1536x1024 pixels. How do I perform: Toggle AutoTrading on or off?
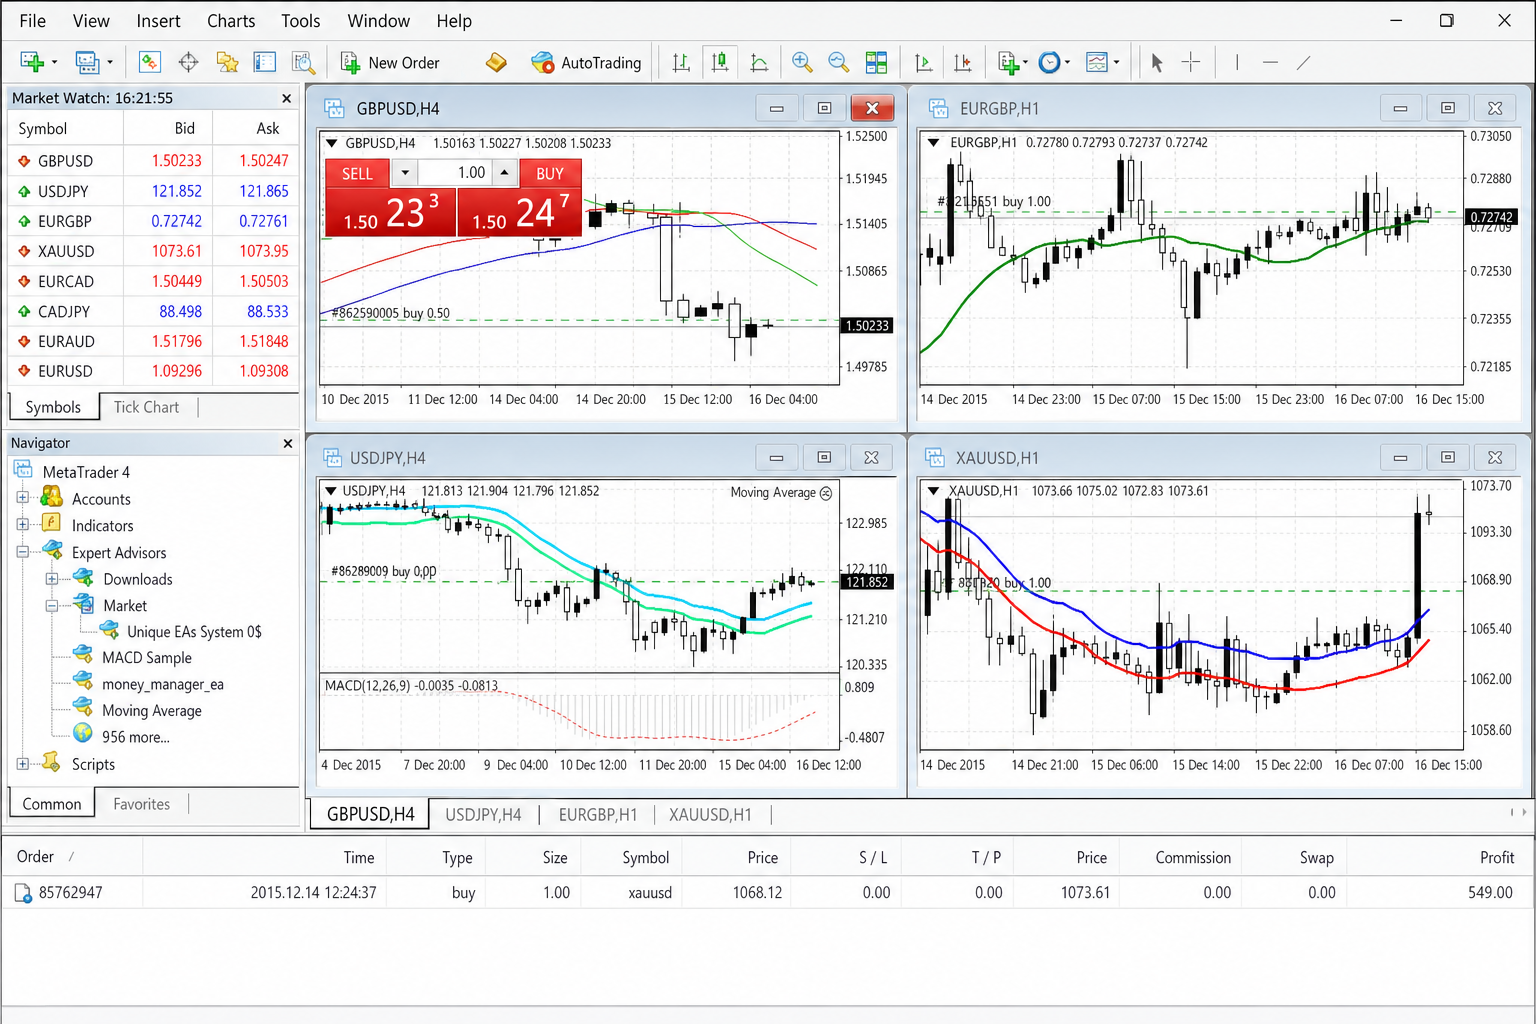(x=586, y=63)
